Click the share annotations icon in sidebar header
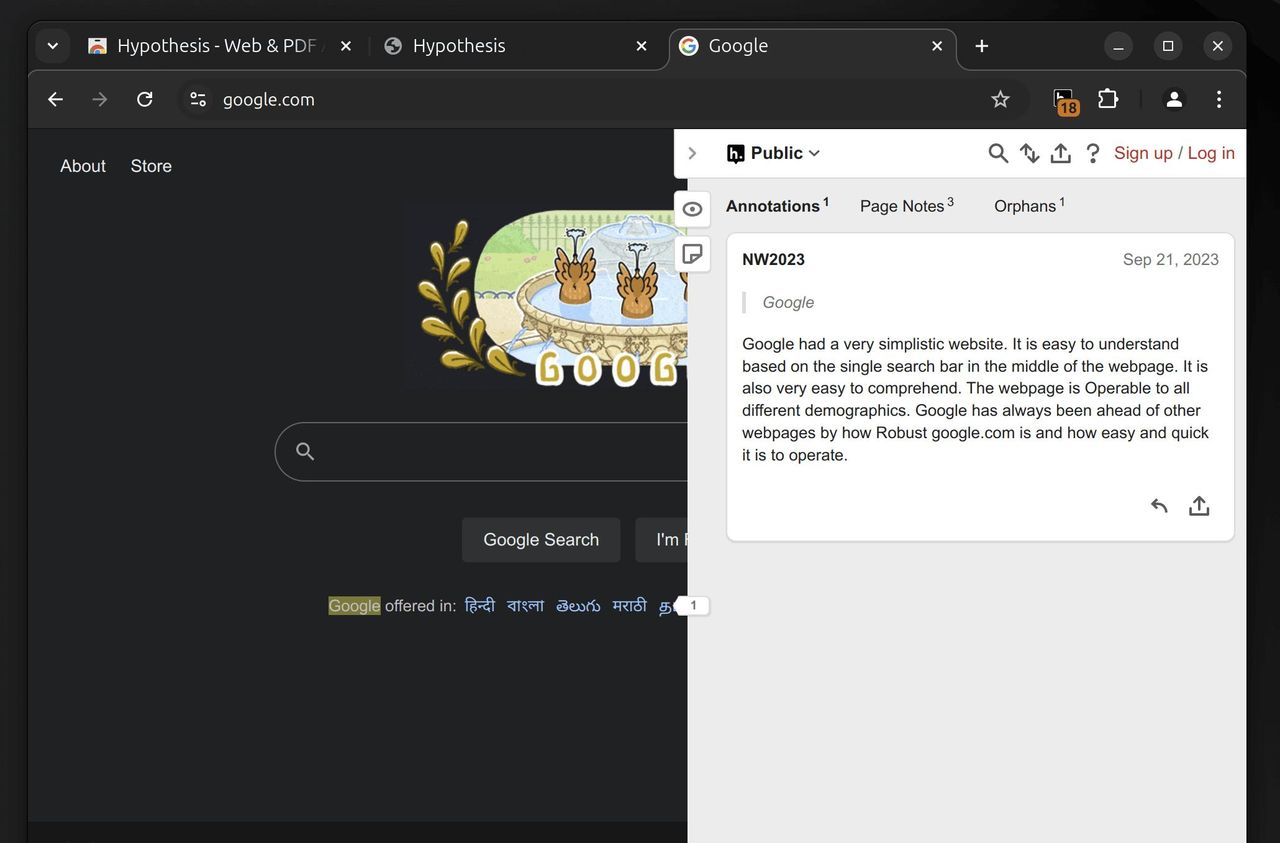This screenshot has width=1280, height=843. [1061, 153]
